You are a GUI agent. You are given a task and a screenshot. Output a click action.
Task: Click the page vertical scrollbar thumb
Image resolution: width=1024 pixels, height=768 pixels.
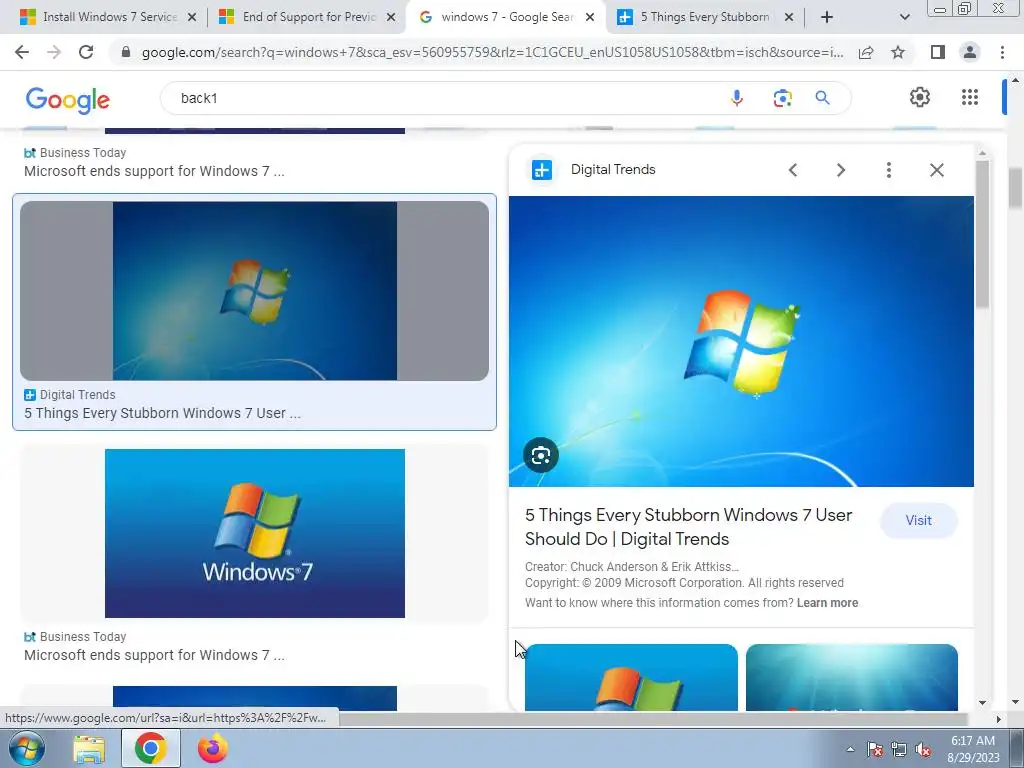(1015, 188)
